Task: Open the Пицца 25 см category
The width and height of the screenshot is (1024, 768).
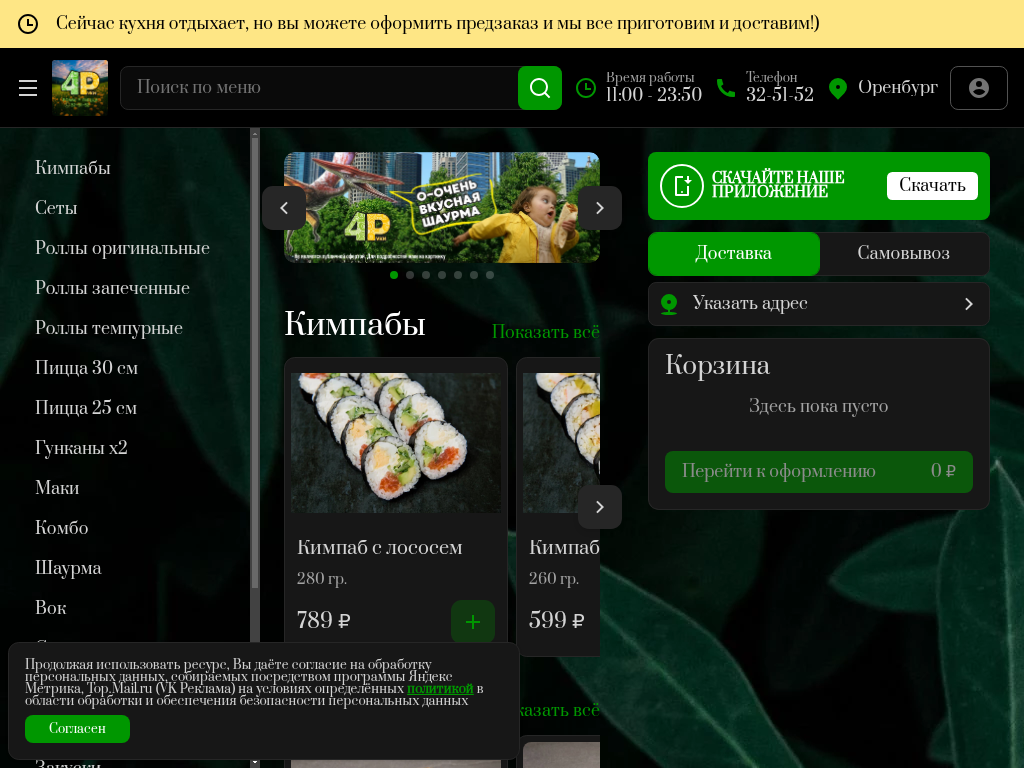Action: point(86,408)
